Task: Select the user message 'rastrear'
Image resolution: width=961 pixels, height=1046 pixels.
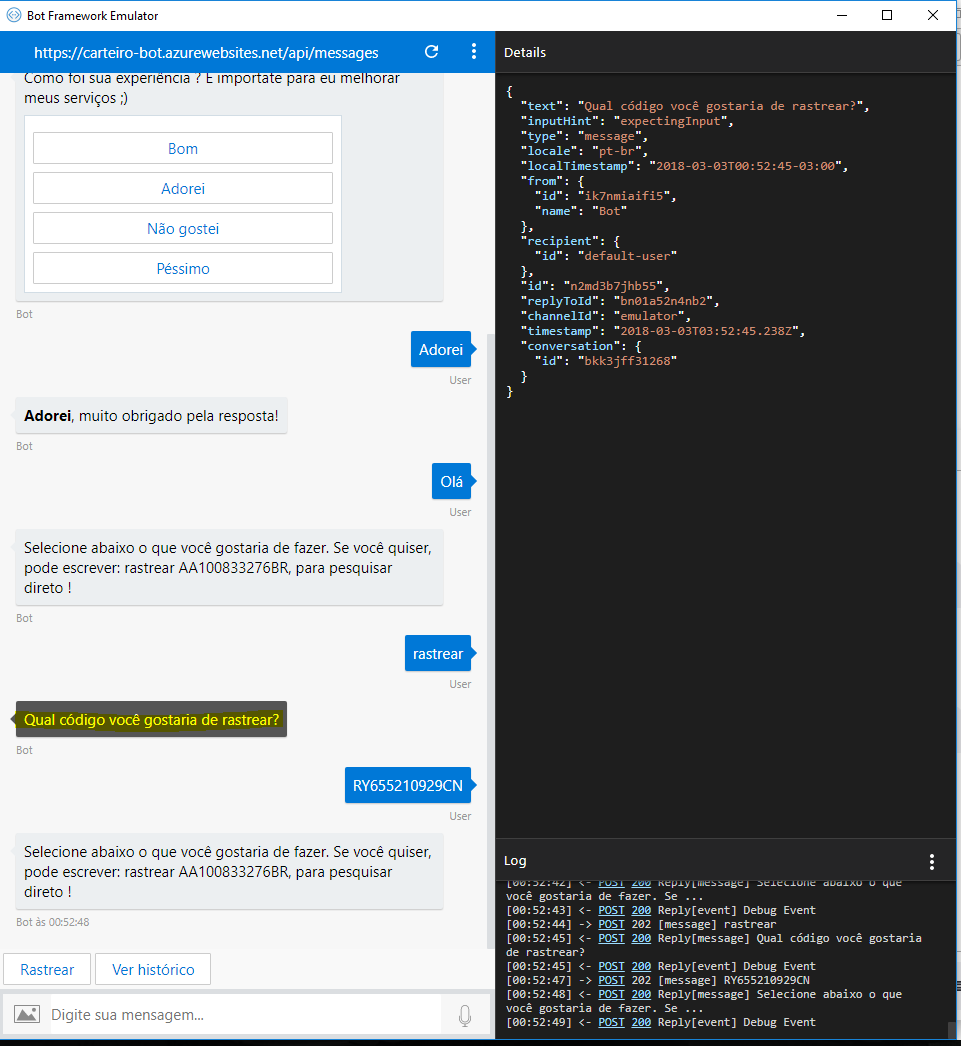Action: tap(437, 653)
